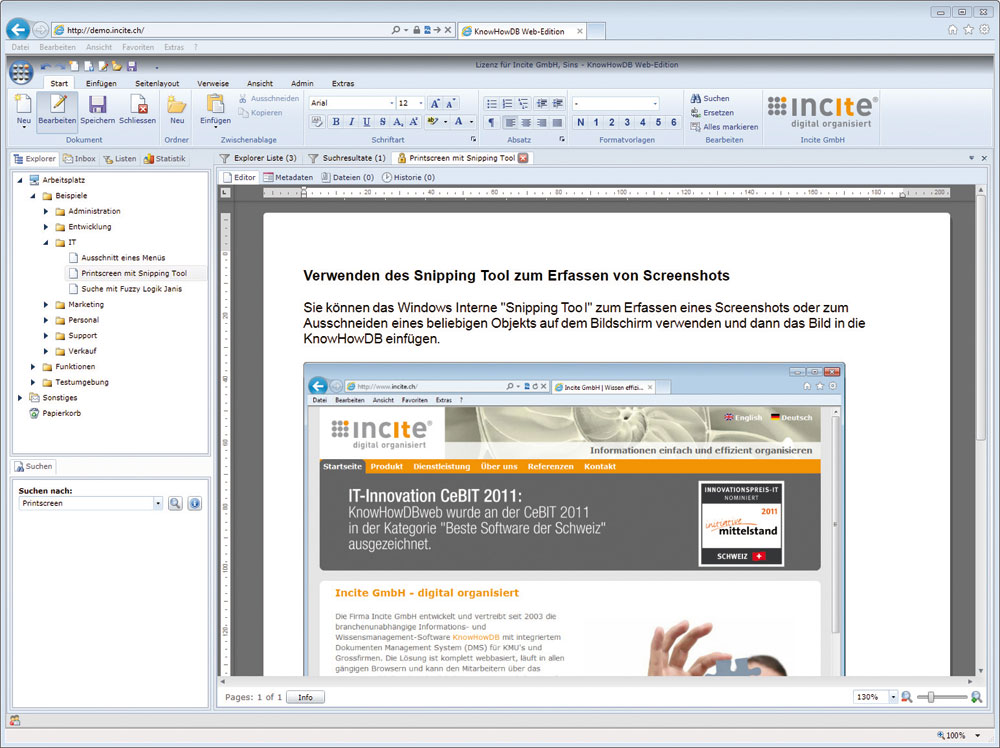The height and width of the screenshot is (748, 1000).
Task: Open Verweise ribbon tab
Action: click(x=213, y=84)
